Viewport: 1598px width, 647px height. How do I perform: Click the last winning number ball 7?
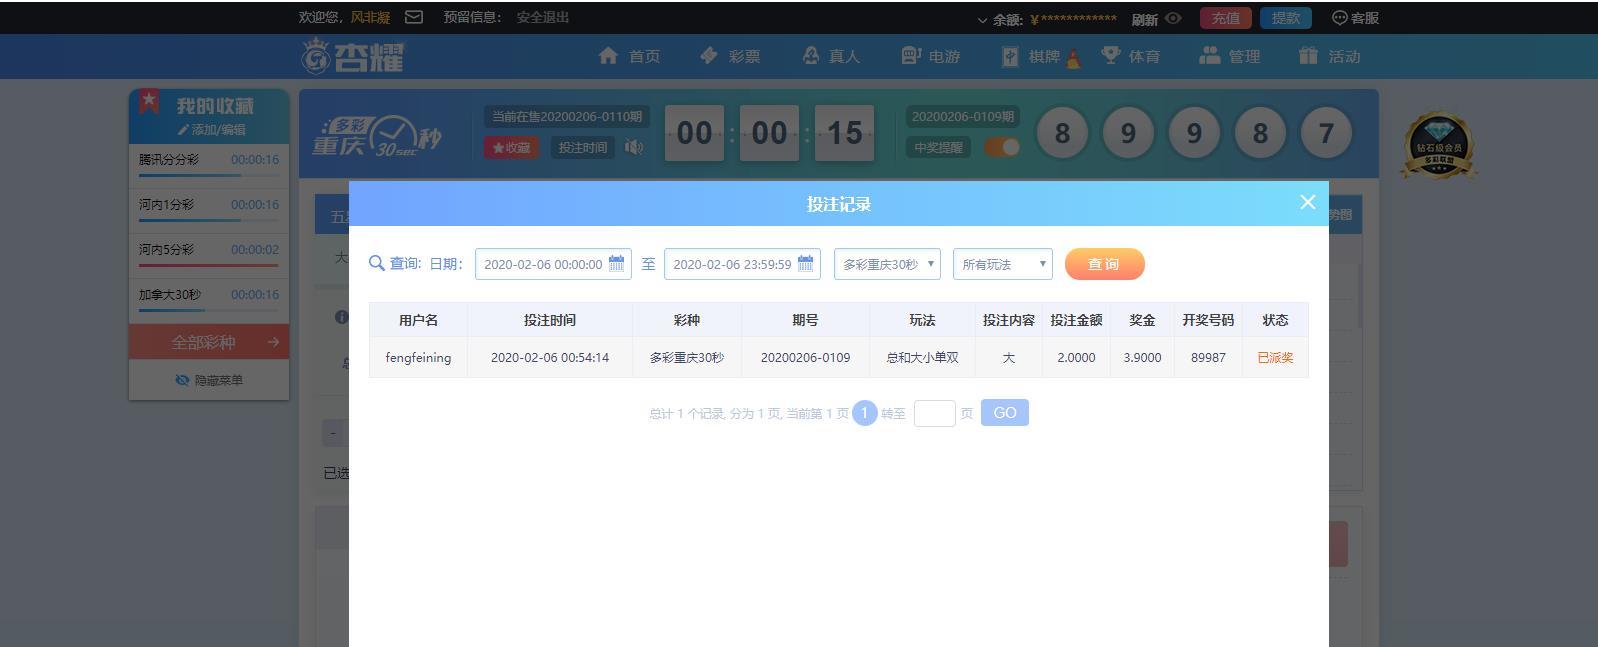click(x=1326, y=133)
